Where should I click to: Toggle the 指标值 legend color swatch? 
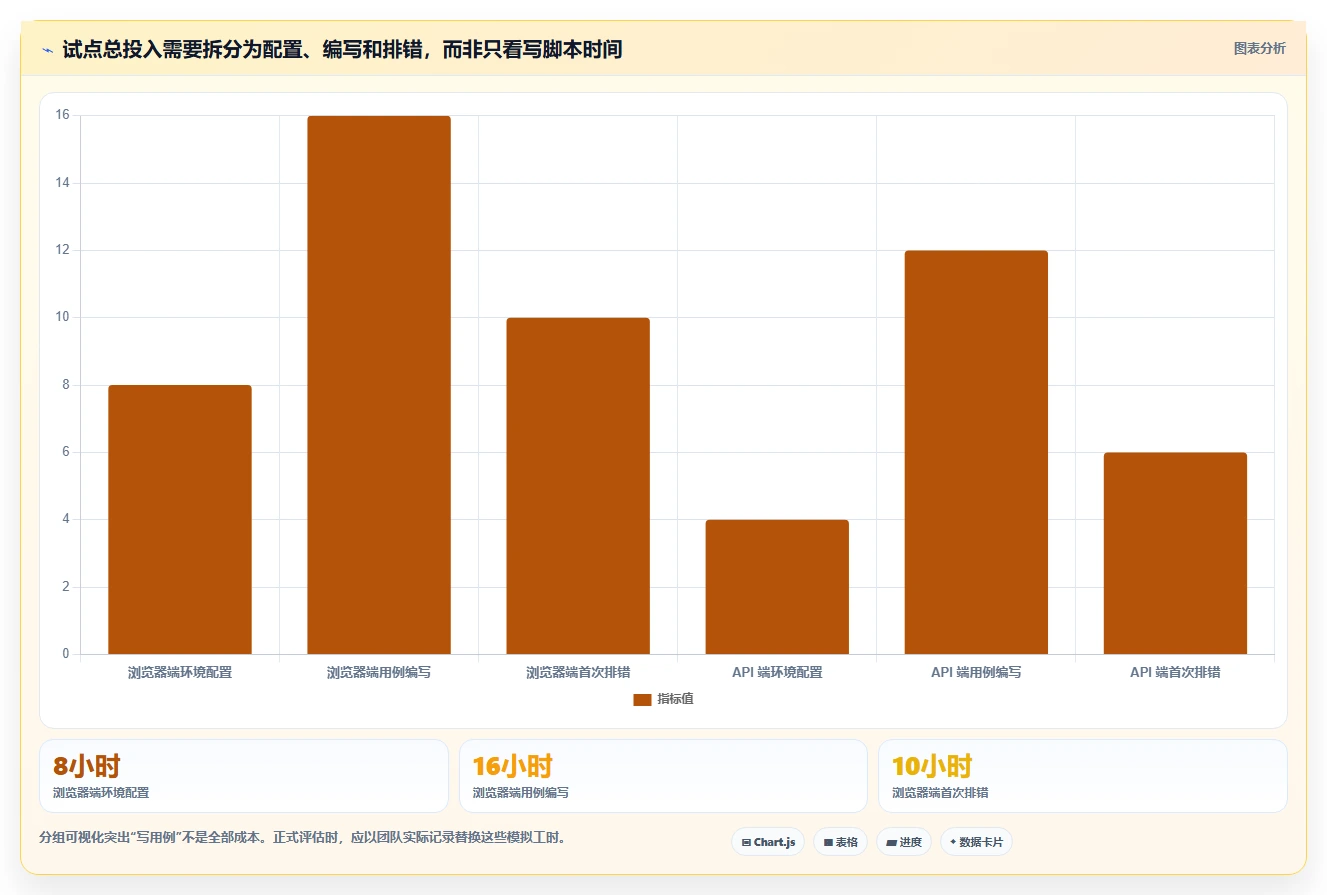coord(642,699)
